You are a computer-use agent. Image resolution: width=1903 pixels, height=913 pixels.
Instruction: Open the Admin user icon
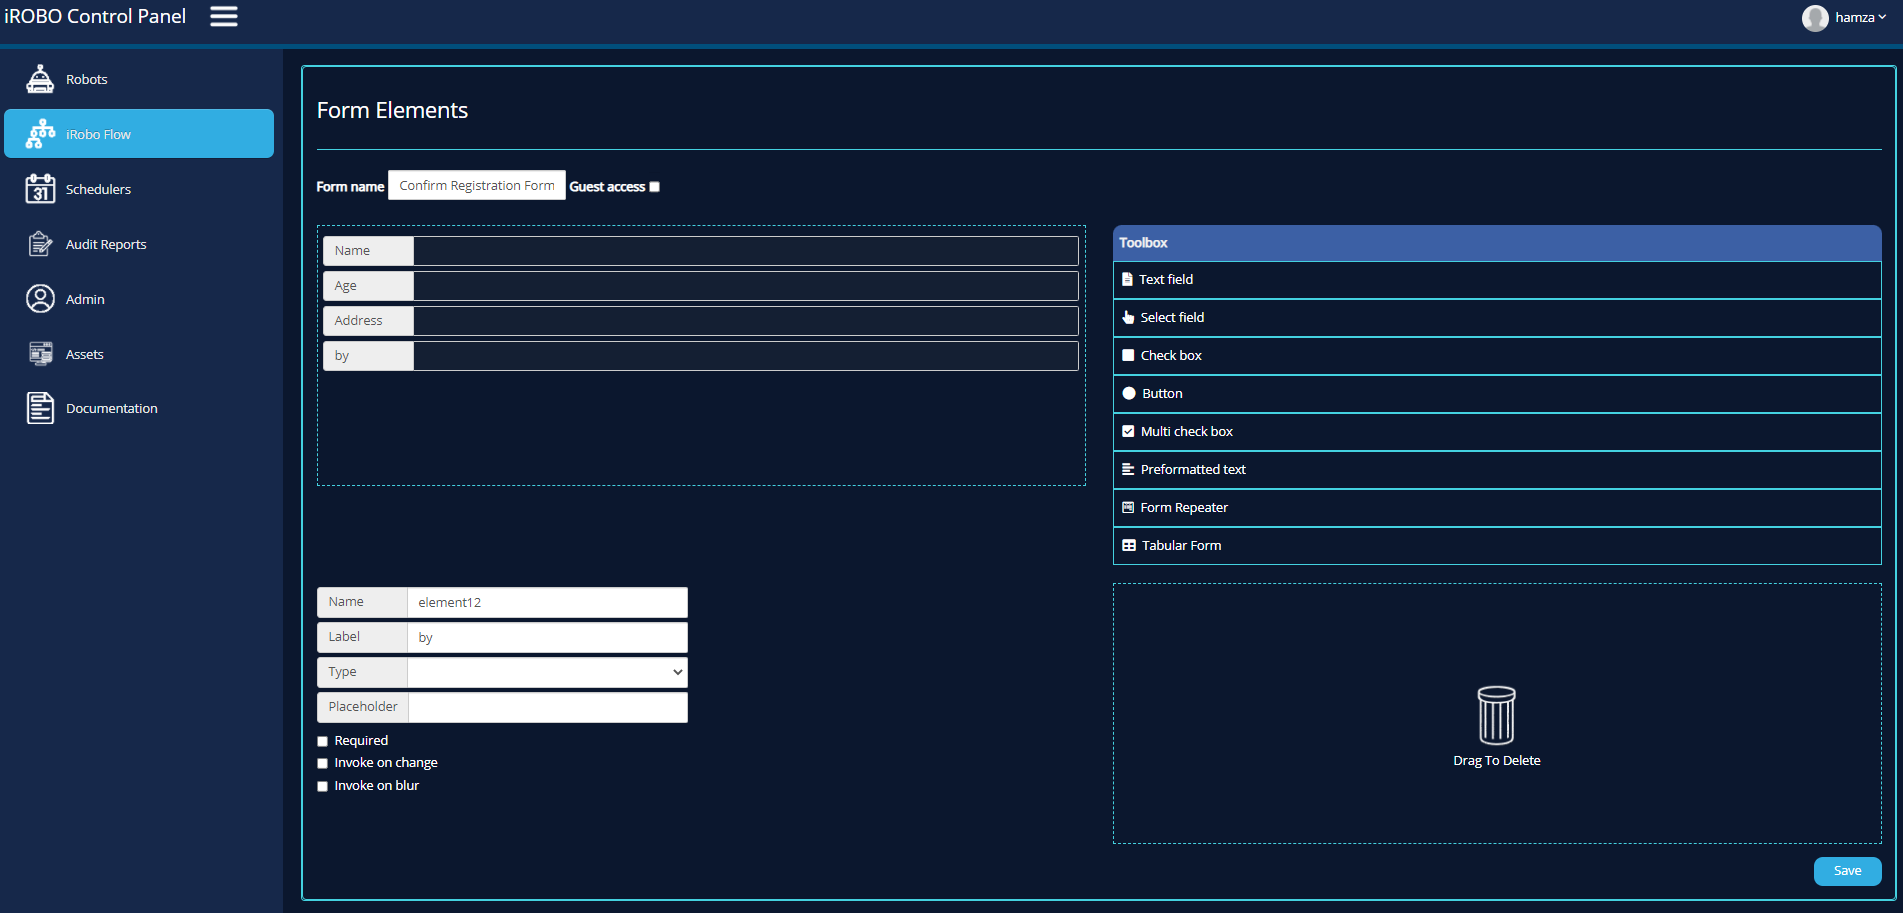(x=40, y=299)
